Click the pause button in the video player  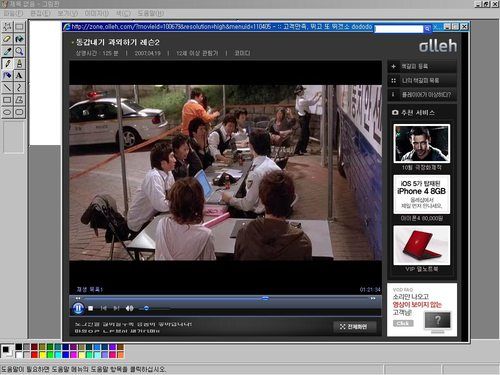click(x=78, y=308)
